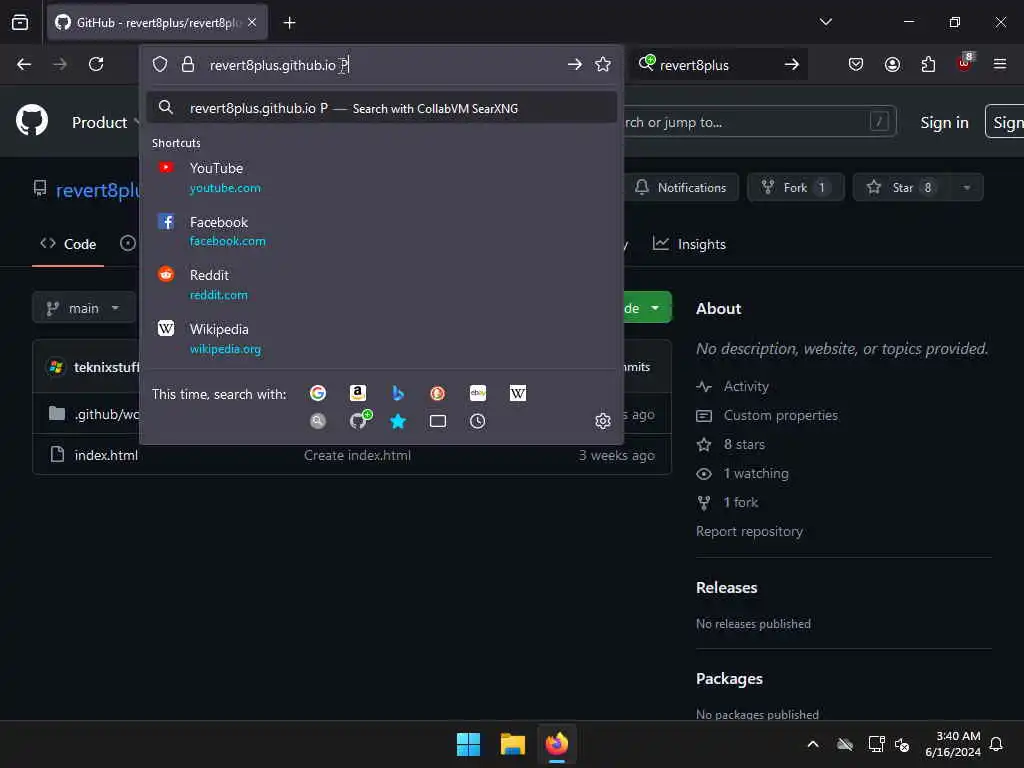Click inside the address bar text field
The image size is (1024, 768).
pos(382,65)
